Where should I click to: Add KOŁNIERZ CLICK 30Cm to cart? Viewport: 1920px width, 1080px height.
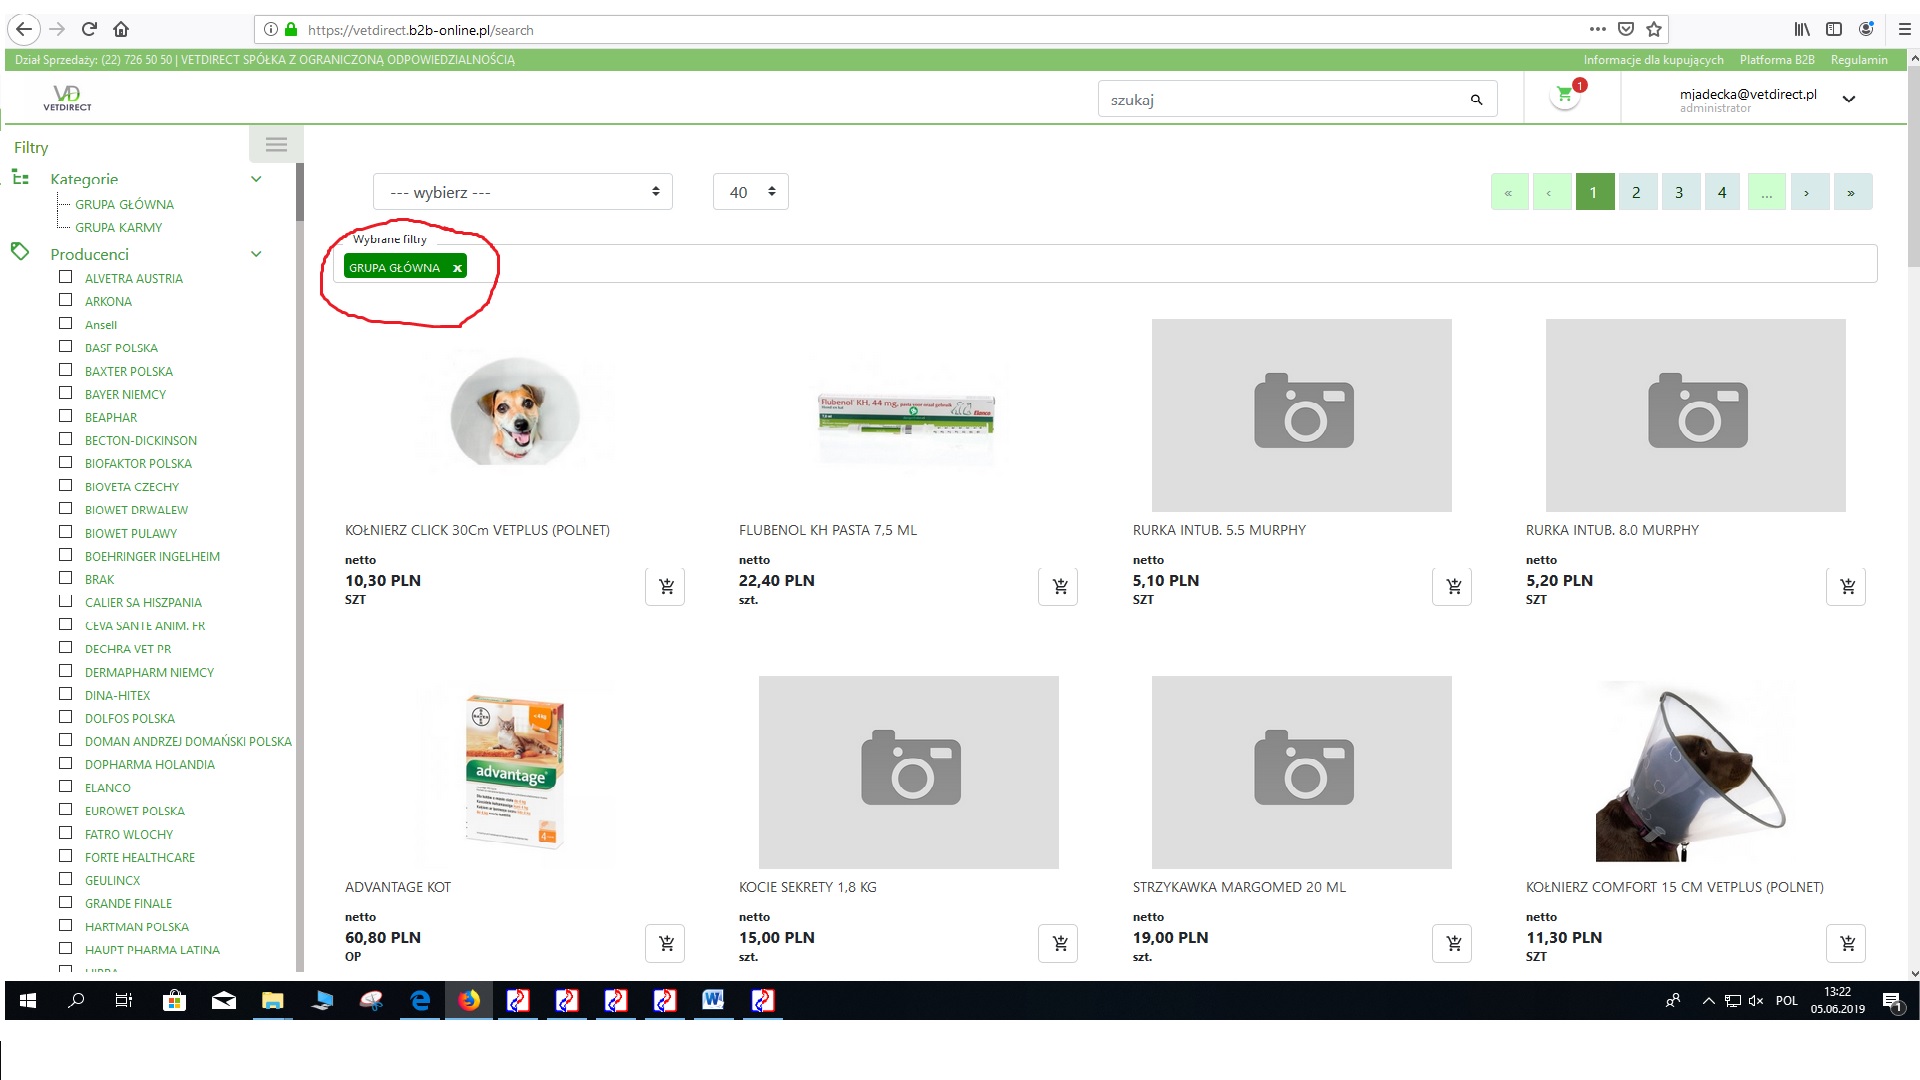click(x=666, y=587)
